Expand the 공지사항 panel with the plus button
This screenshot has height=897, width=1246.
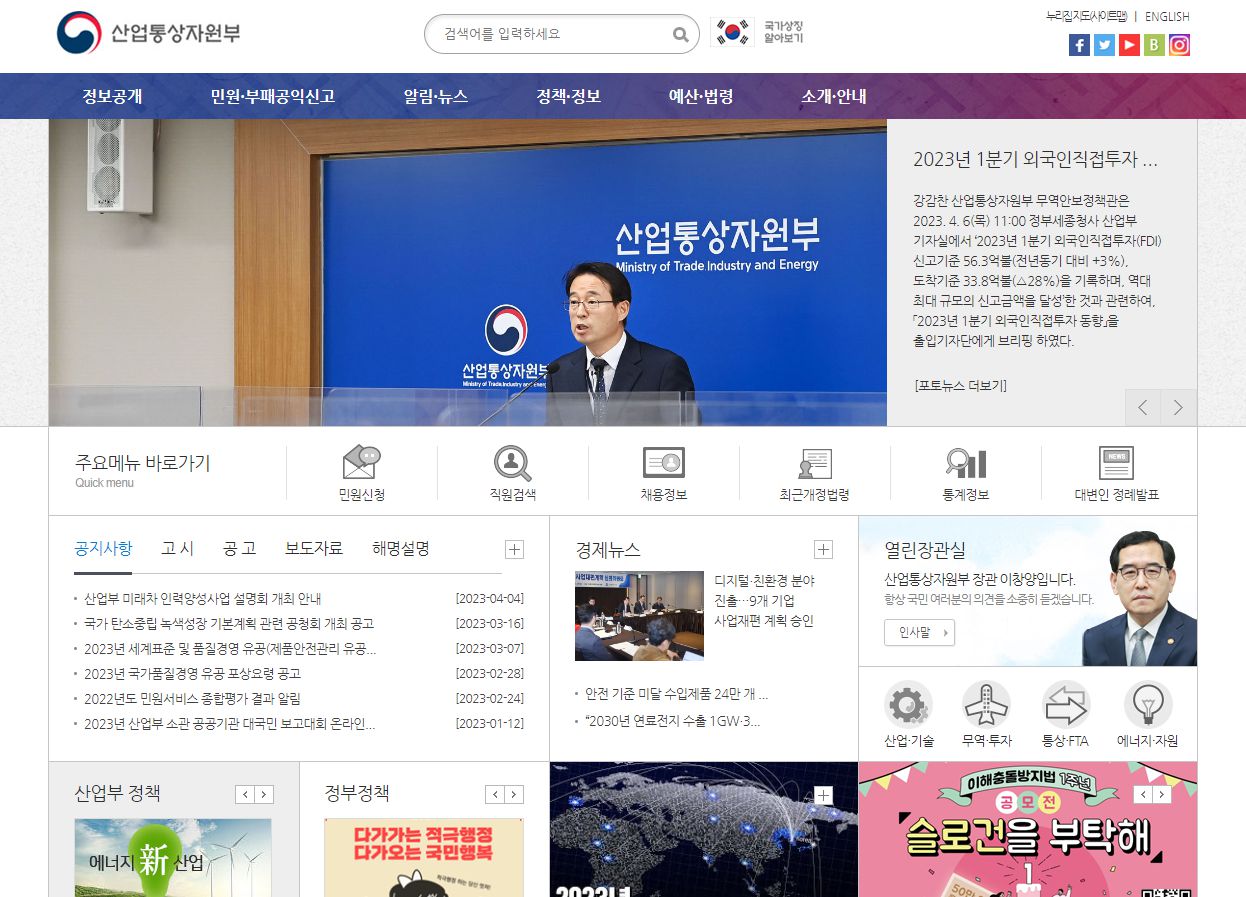pyautogui.click(x=514, y=549)
